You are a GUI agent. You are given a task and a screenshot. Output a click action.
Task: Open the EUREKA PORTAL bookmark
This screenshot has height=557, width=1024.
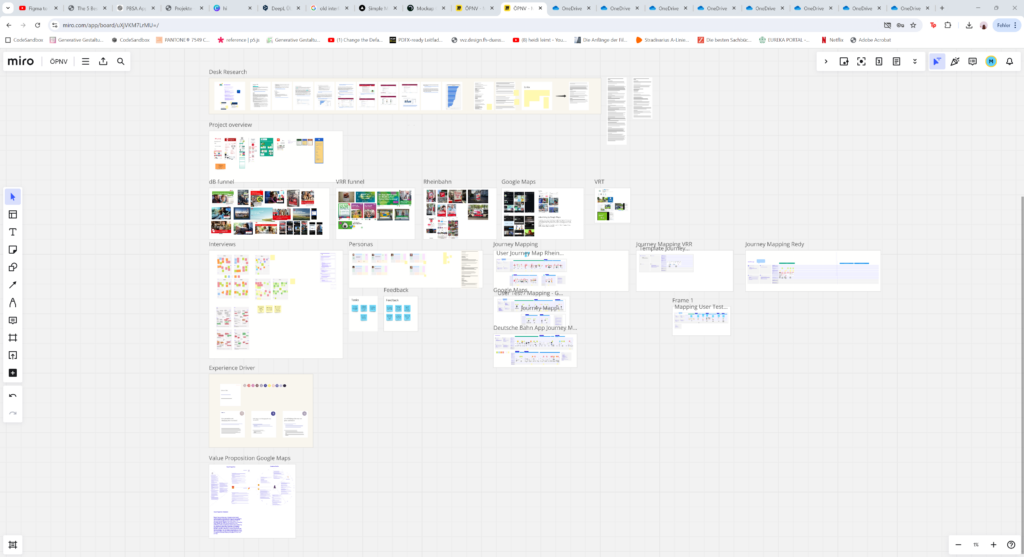click(784, 40)
